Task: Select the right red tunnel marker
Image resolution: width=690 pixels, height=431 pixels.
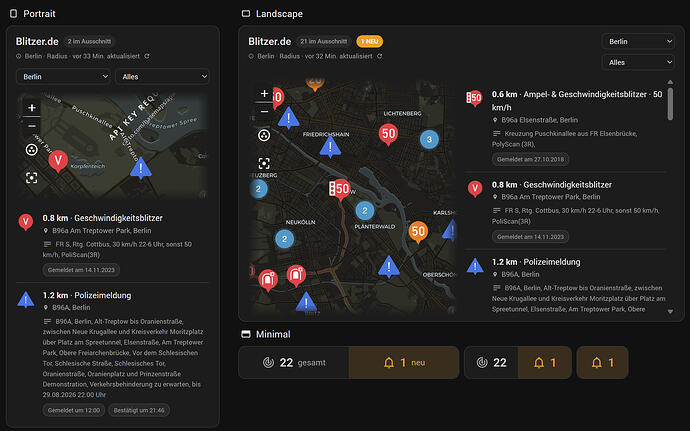Action: [296, 276]
